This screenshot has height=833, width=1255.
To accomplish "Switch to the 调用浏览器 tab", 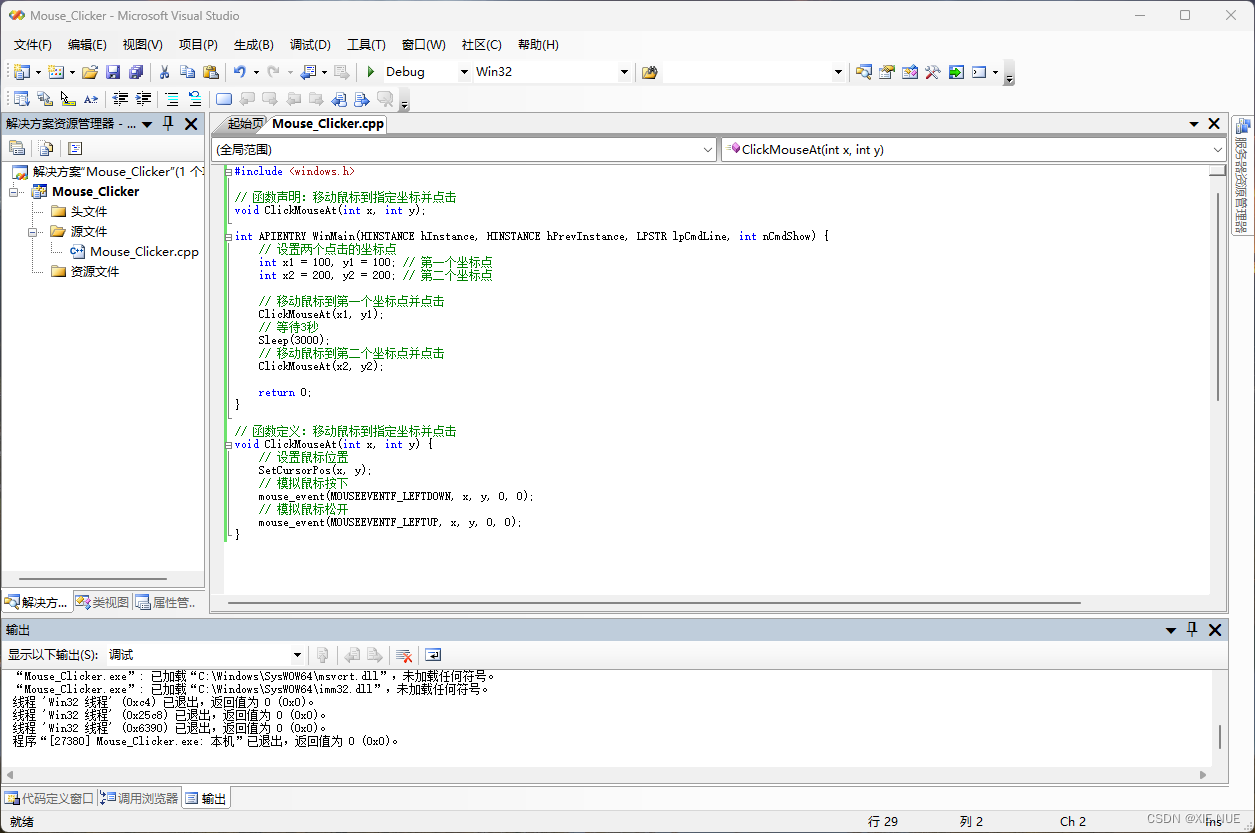I will [x=139, y=798].
